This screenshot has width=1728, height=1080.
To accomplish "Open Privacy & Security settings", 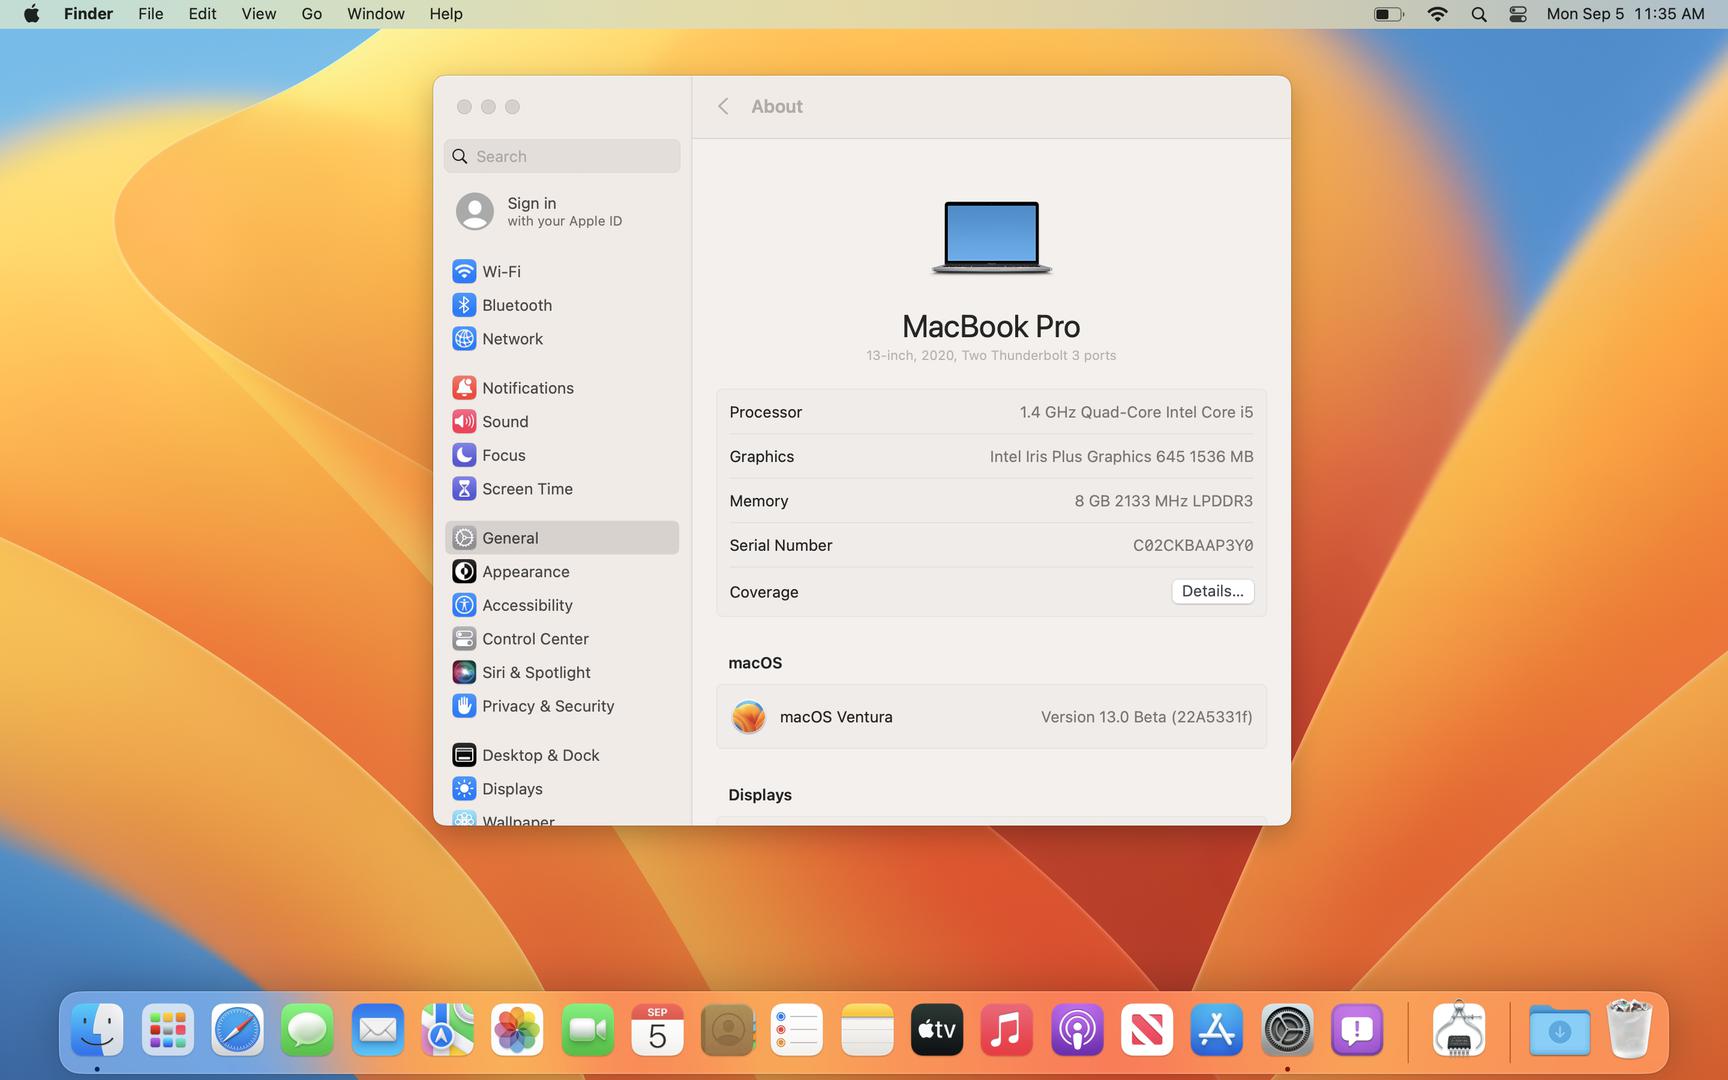I will click(561, 706).
